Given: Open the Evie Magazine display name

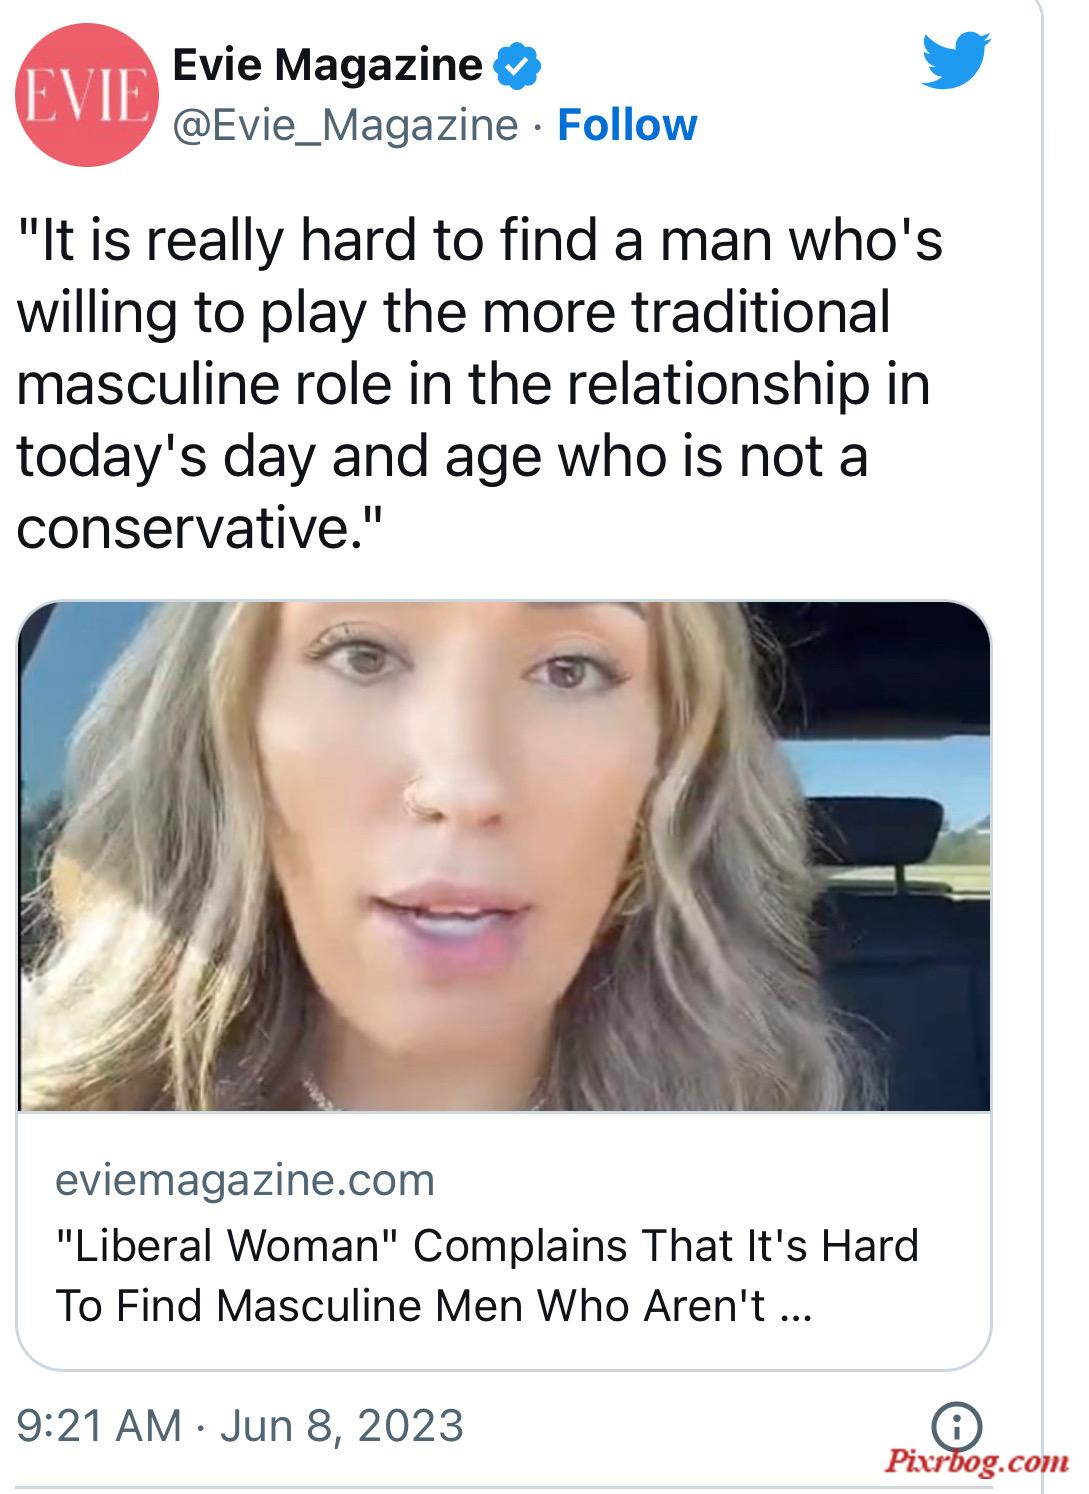Looking at the screenshot, I should [x=328, y=65].
